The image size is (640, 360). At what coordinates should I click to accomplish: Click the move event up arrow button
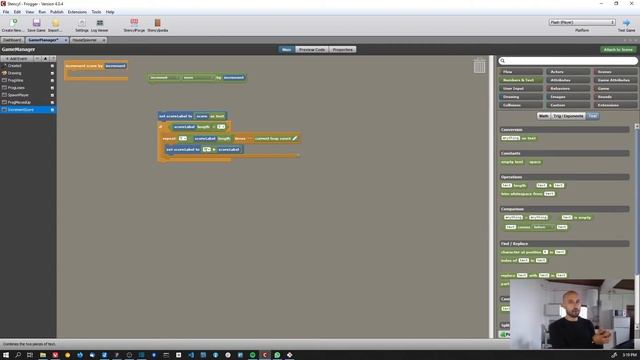tap(45, 59)
